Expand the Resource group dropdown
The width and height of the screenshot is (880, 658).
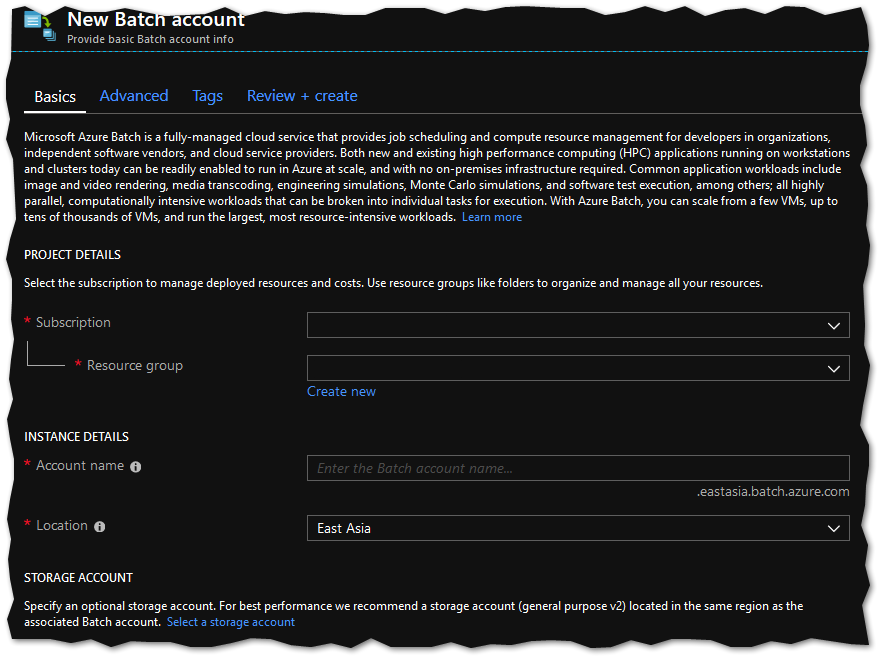click(578, 368)
